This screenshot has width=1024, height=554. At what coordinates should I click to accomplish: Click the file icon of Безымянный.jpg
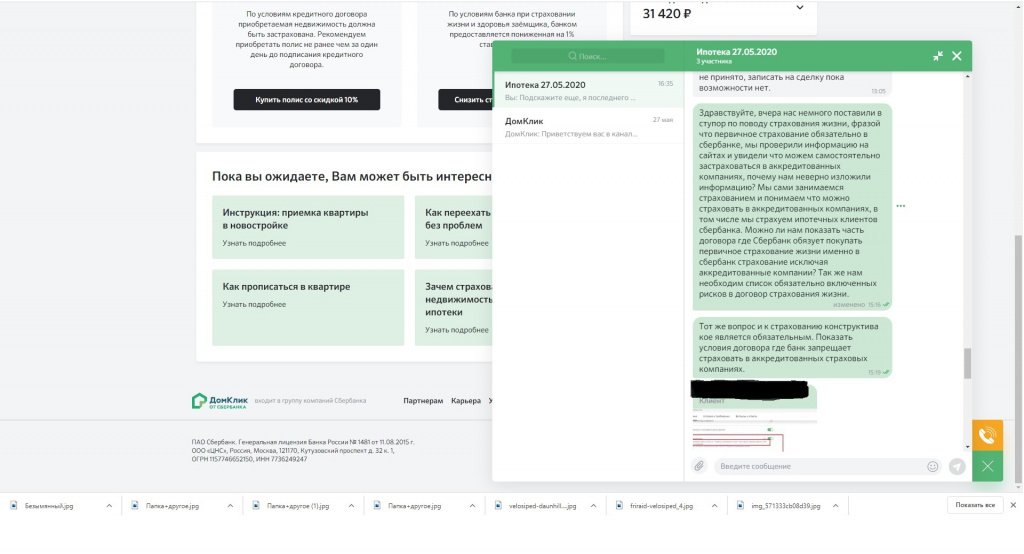click(x=14, y=505)
